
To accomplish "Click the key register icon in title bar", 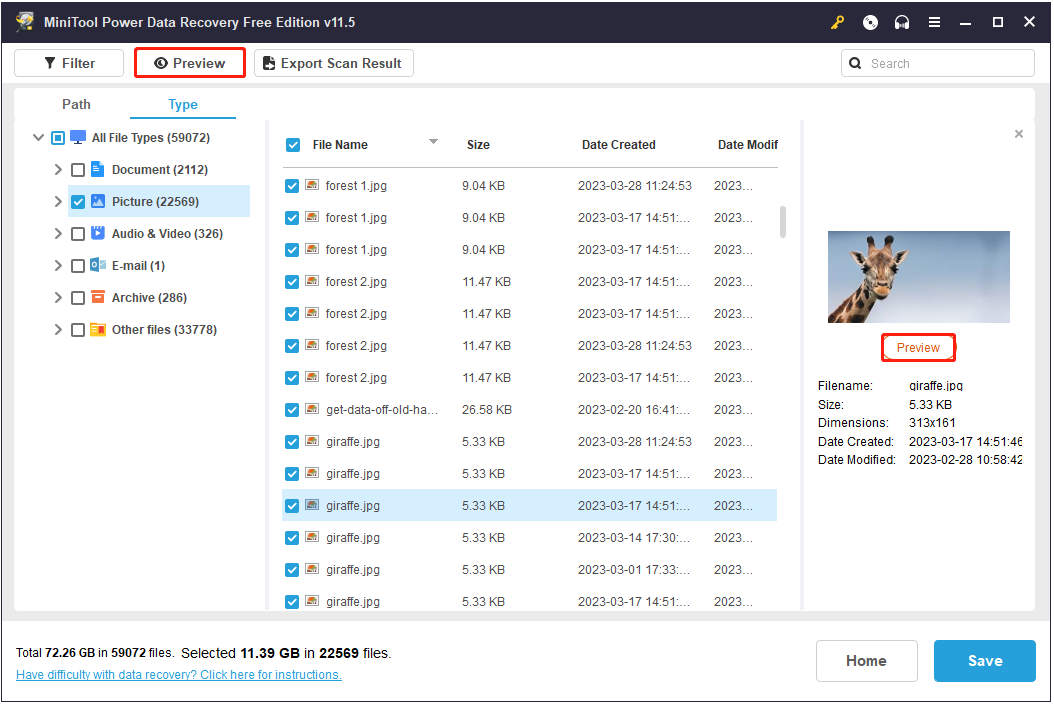I will point(837,23).
